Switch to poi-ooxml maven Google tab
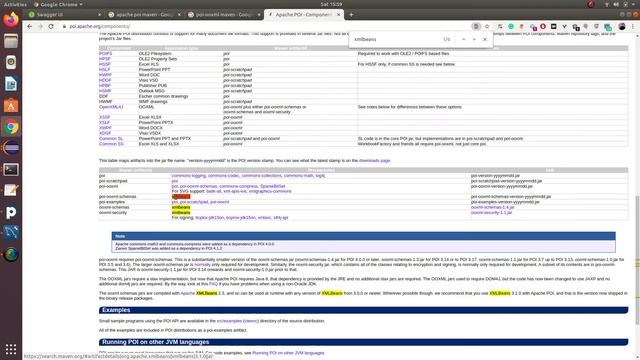The image size is (640, 360). 224,15
